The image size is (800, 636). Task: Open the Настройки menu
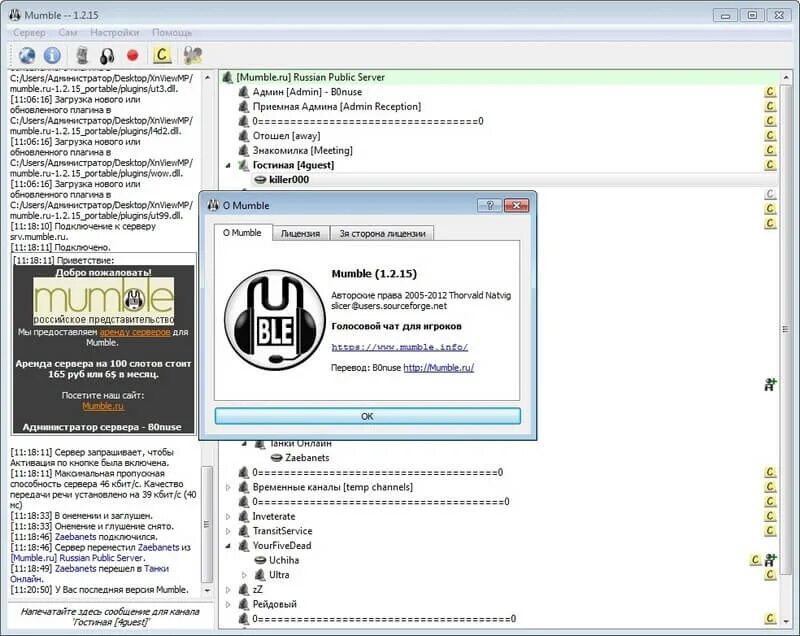pos(114,33)
